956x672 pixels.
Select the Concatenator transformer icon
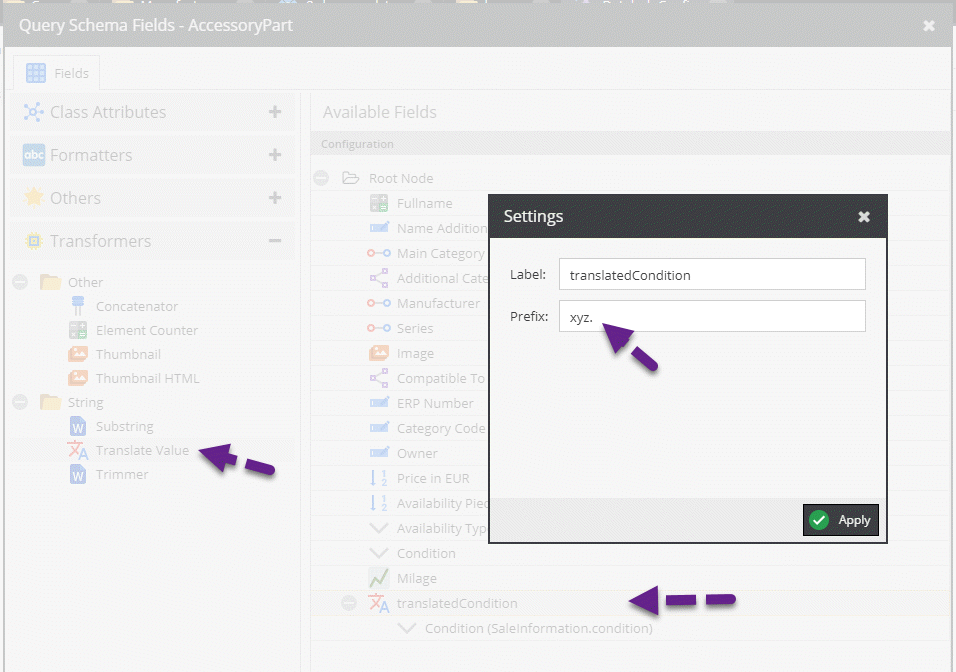(78, 306)
